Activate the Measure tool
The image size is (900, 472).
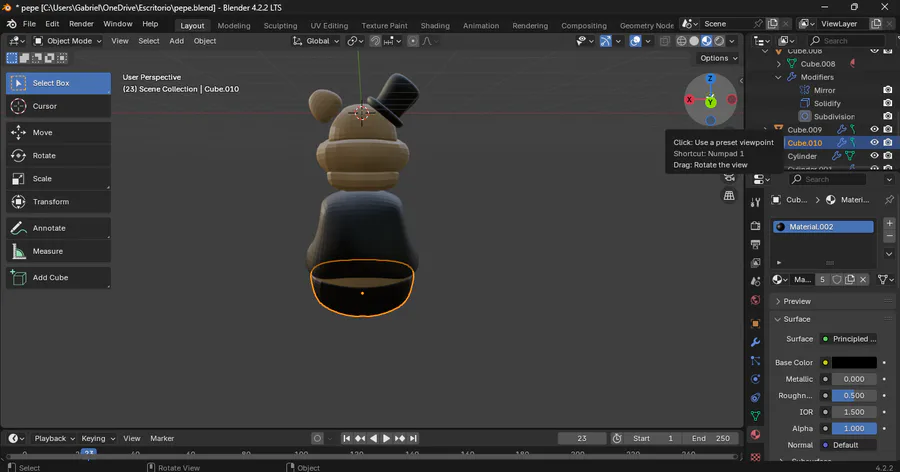click(x=58, y=251)
